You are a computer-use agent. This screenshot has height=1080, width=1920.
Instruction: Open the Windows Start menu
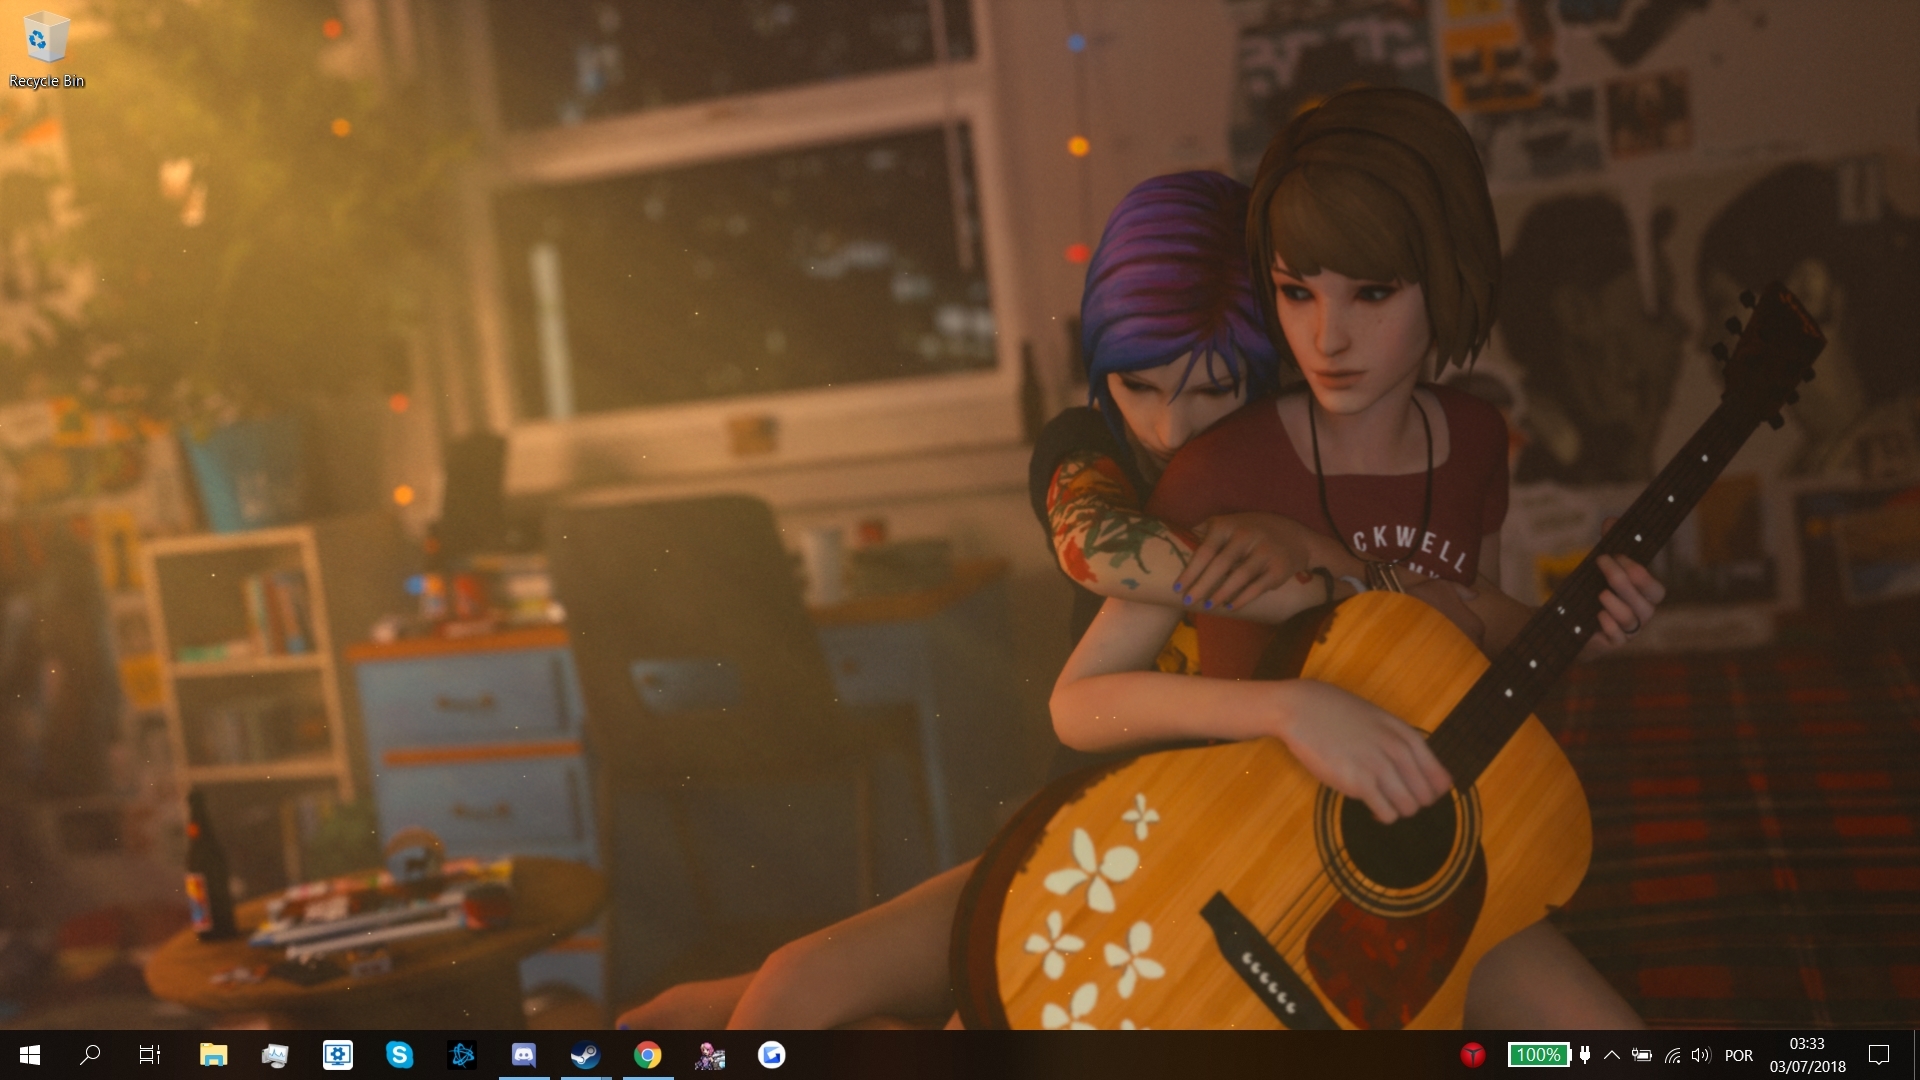29,1055
